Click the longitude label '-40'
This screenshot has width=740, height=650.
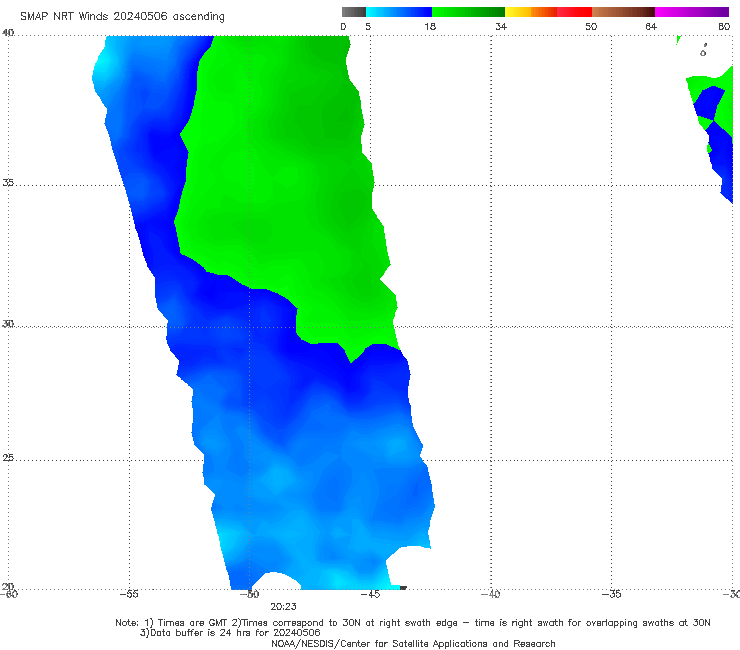coord(490,594)
